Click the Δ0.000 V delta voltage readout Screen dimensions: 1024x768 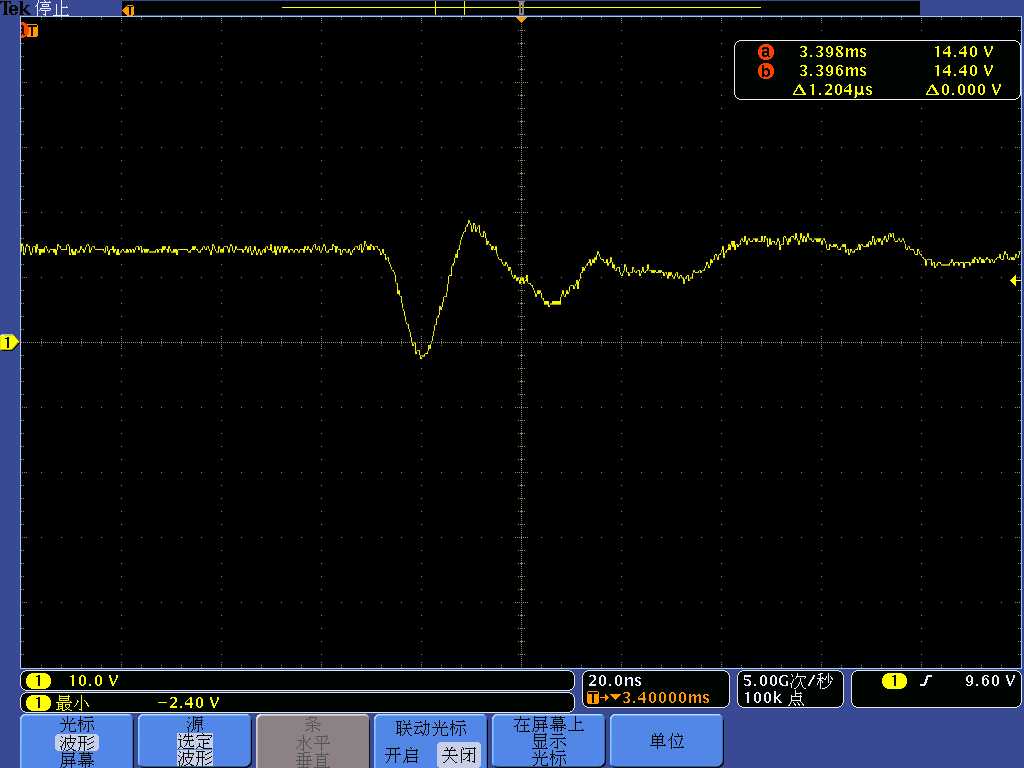pyautogui.click(x=963, y=89)
